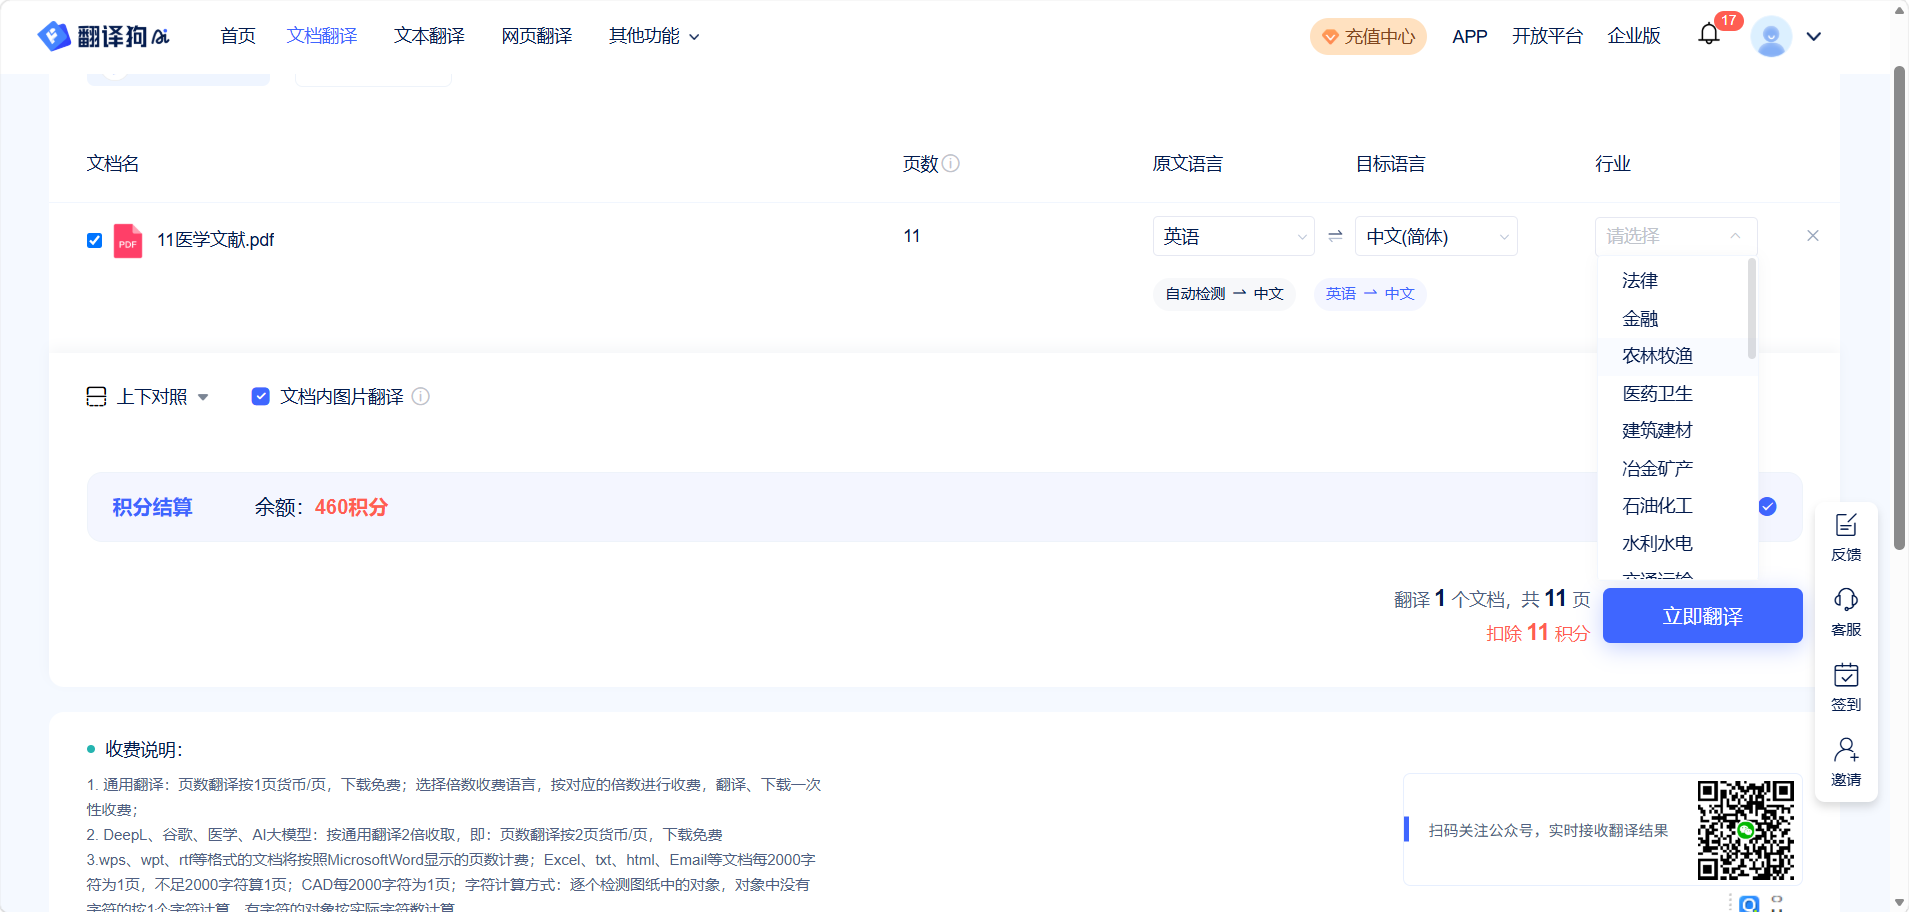Open 开放平台 link
1912x912 pixels.
pyautogui.click(x=1547, y=36)
